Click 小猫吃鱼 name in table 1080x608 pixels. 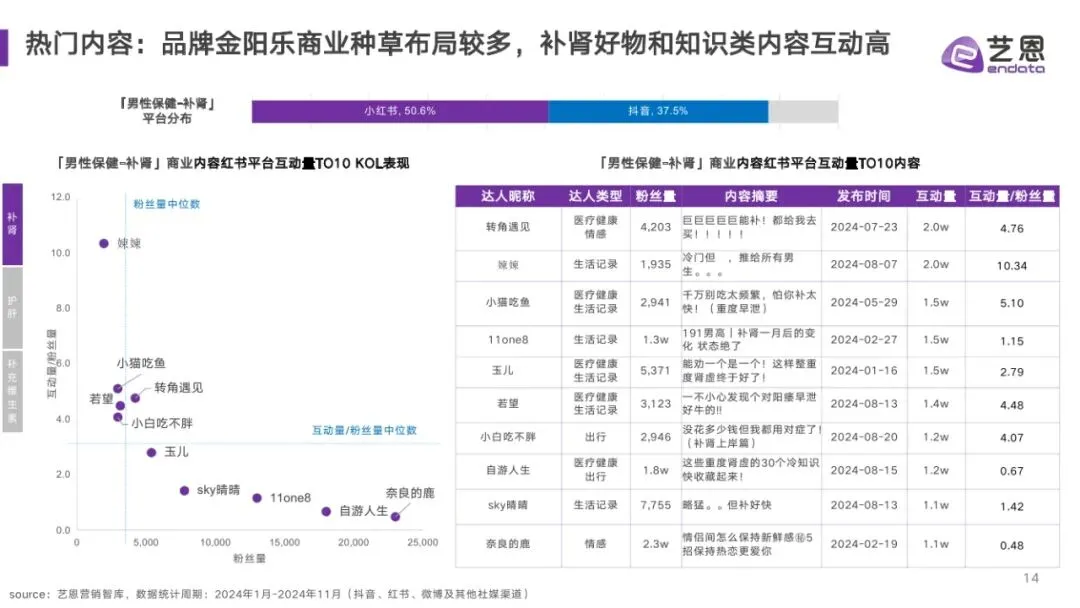coord(508,302)
